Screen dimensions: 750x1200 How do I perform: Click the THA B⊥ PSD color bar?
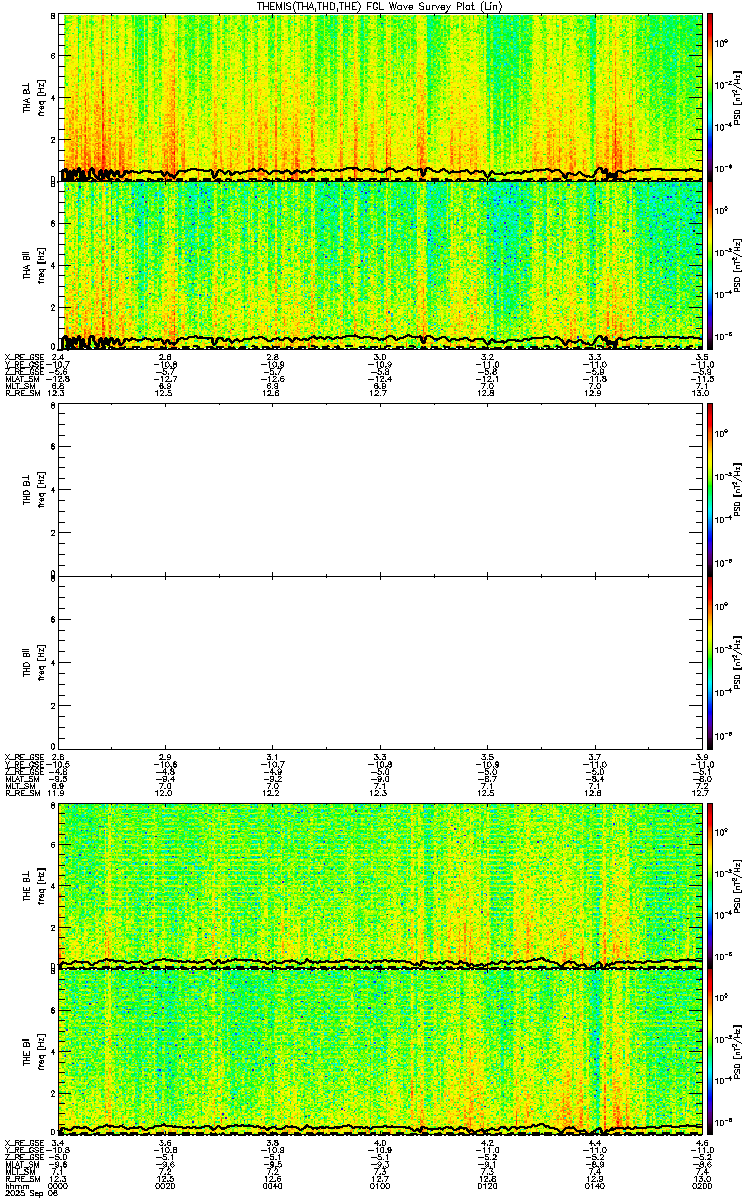tap(710, 96)
